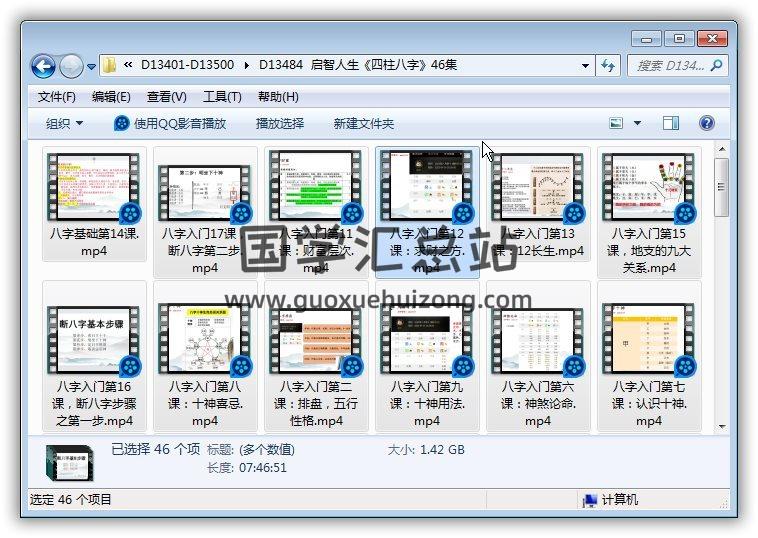Click the folder icon in address bar
Screen dimensions: 758x538
(x=110, y=65)
